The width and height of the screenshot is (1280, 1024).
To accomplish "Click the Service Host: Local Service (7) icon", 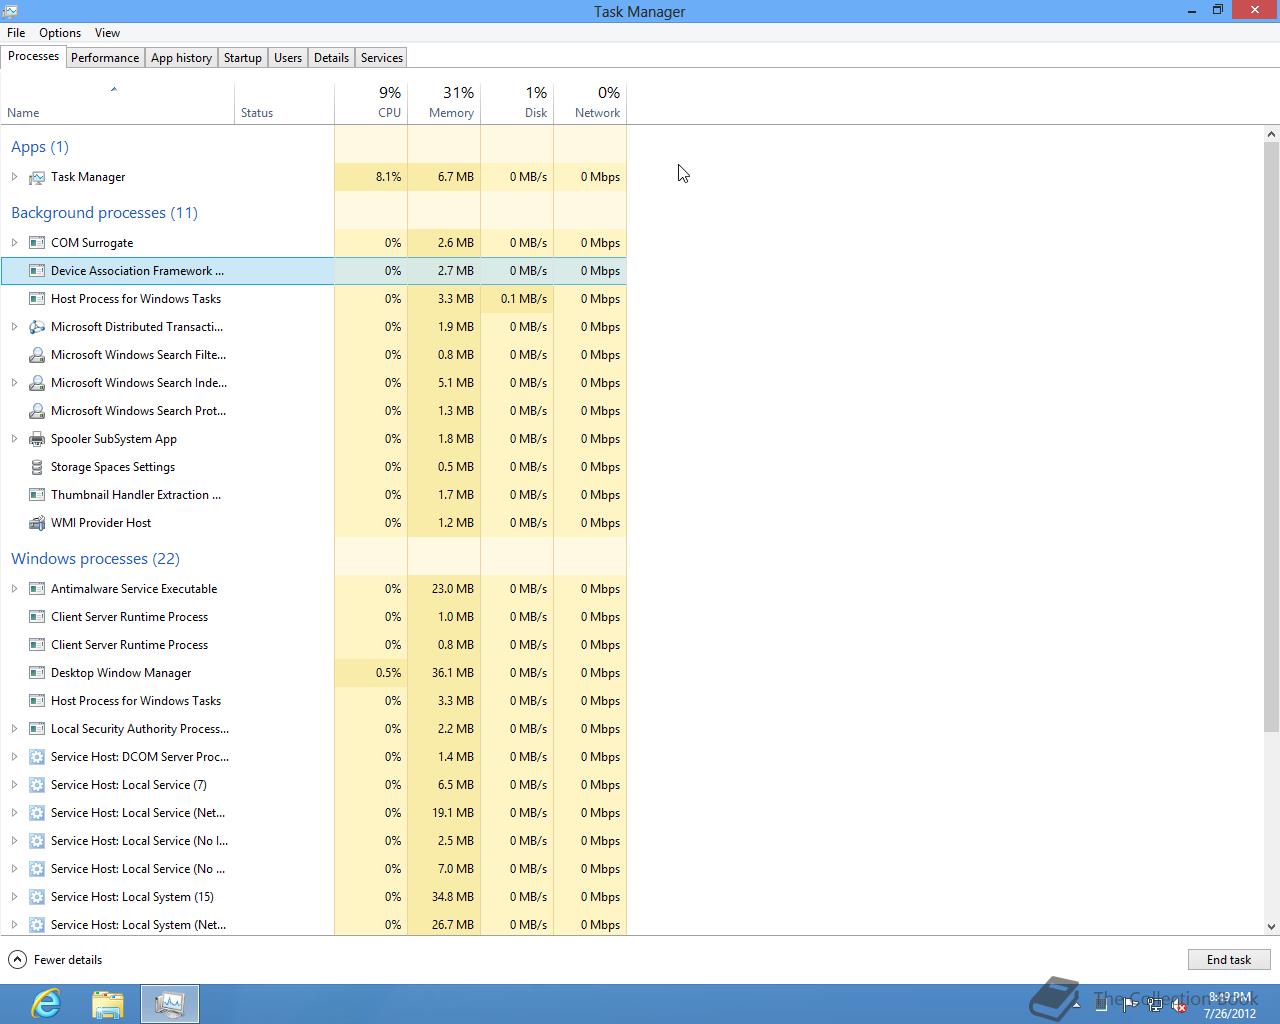I will click(37, 785).
